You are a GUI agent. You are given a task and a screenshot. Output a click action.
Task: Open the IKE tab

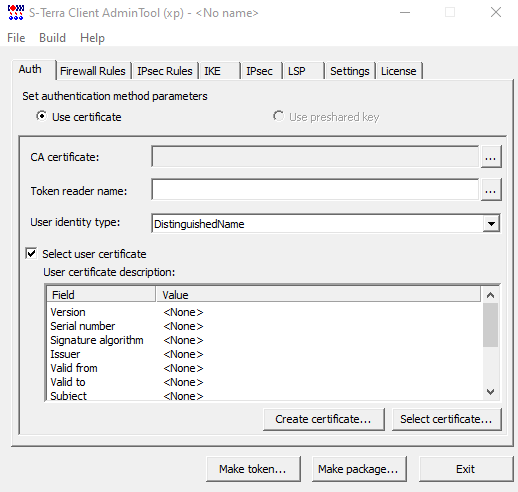tap(219, 71)
